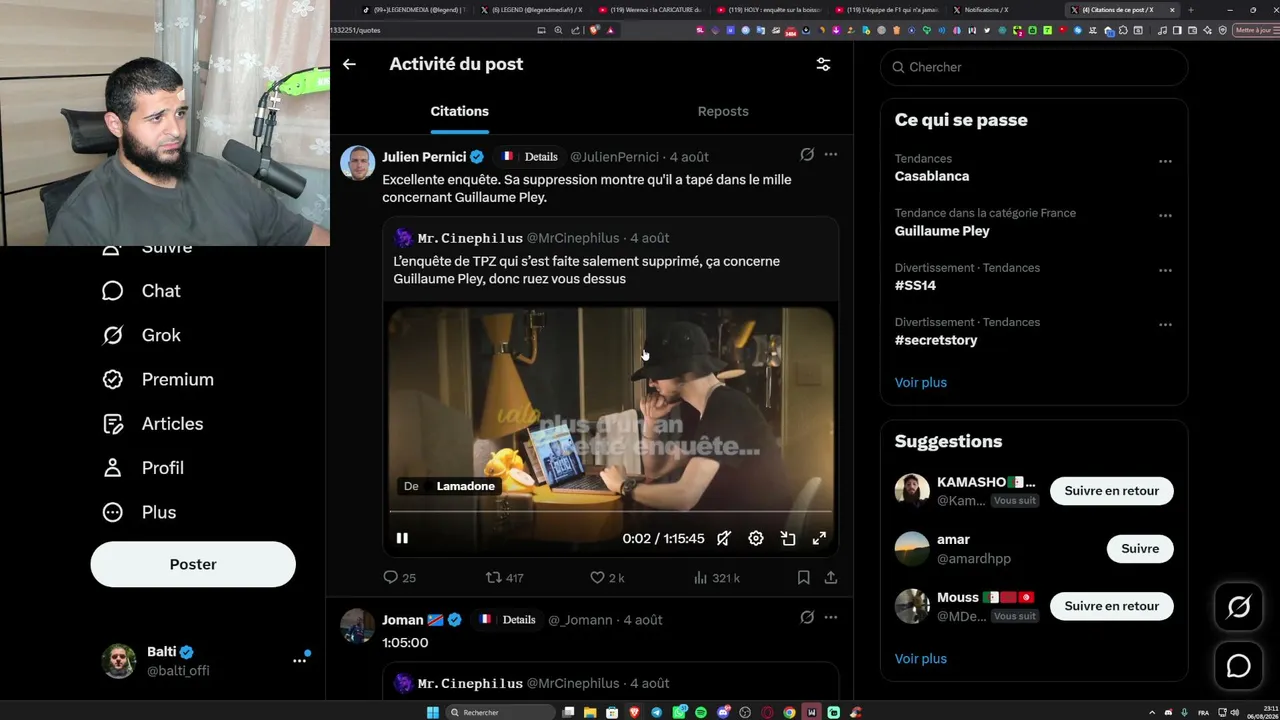Open Joman's profile avatar
The width and height of the screenshot is (1280, 720).
pyautogui.click(x=358, y=626)
